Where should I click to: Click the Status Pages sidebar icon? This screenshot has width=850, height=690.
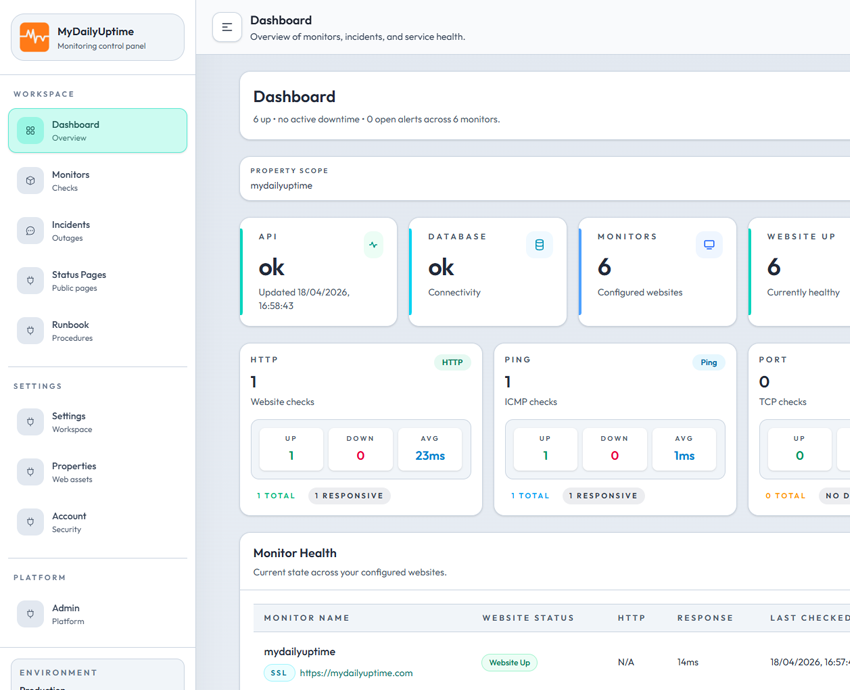tap(30, 281)
